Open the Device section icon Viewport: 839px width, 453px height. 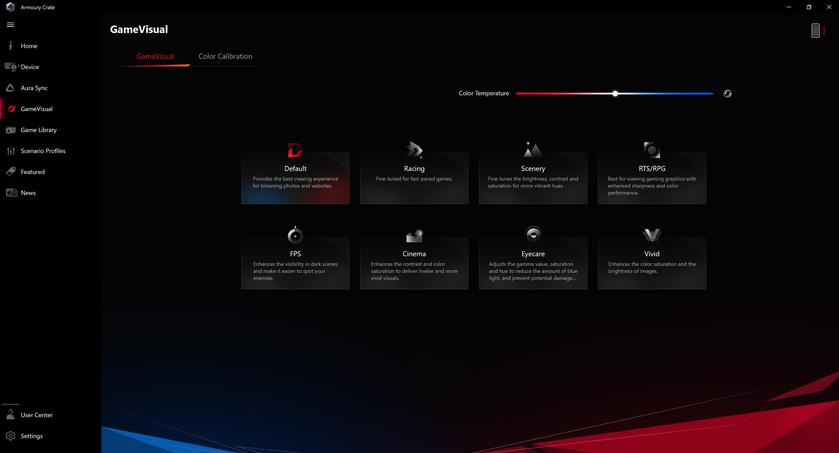coord(11,67)
